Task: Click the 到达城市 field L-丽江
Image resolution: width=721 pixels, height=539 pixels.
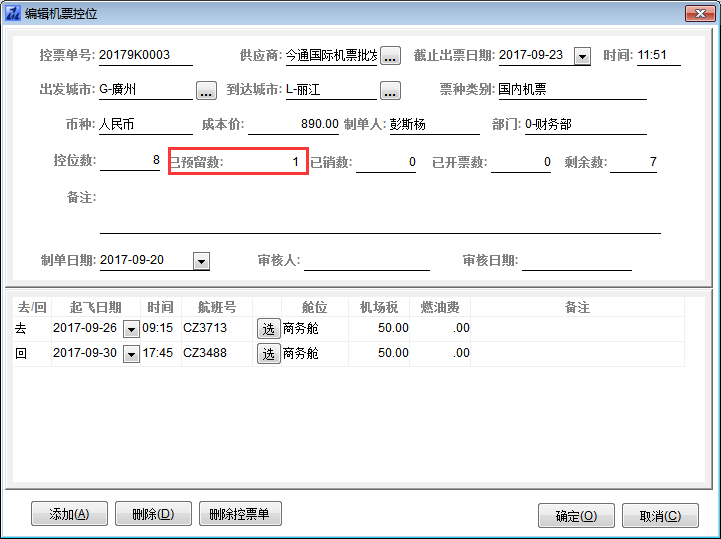Action: (x=332, y=90)
